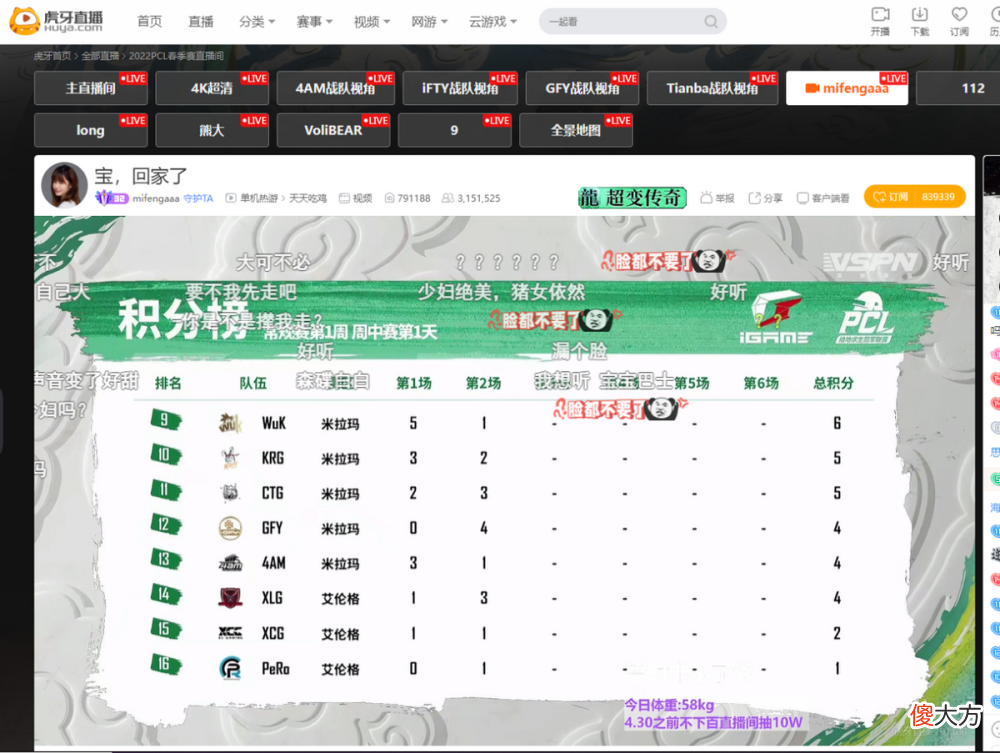Click the WuK team row logo
1000x753 pixels.
click(230, 423)
